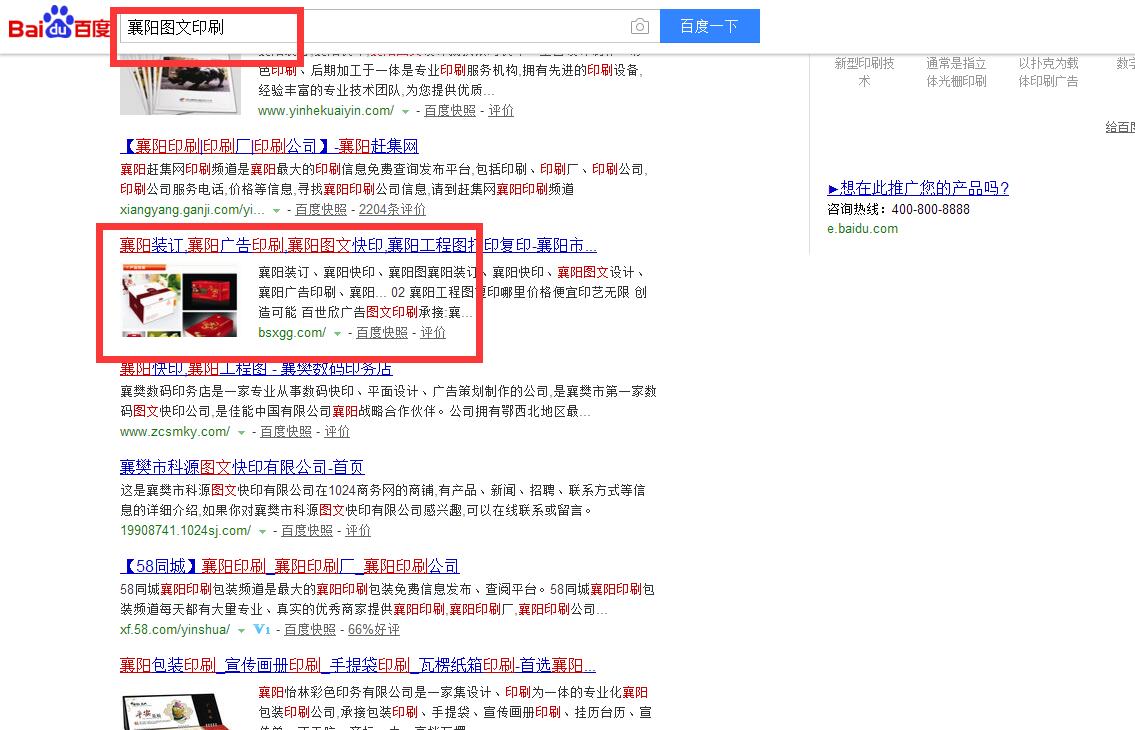This screenshot has width=1135, height=730.
Task: Visit the e.baidu.com link
Action: (x=863, y=229)
